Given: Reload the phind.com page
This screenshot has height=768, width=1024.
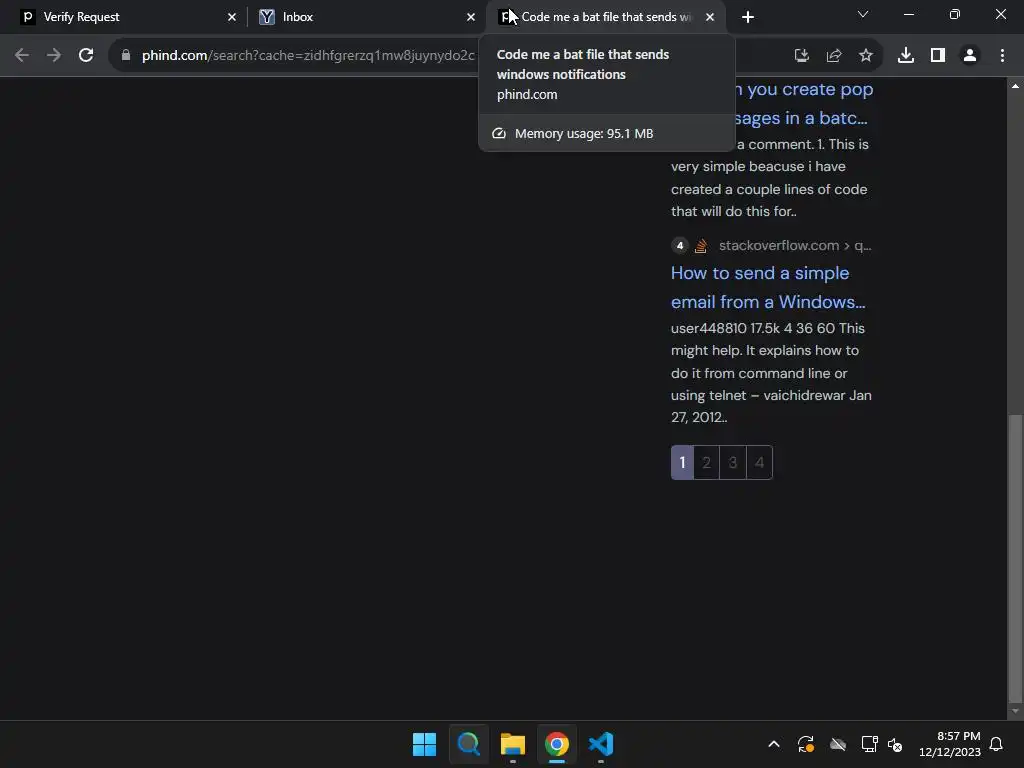Looking at the screenshot, I should [86, 56].
